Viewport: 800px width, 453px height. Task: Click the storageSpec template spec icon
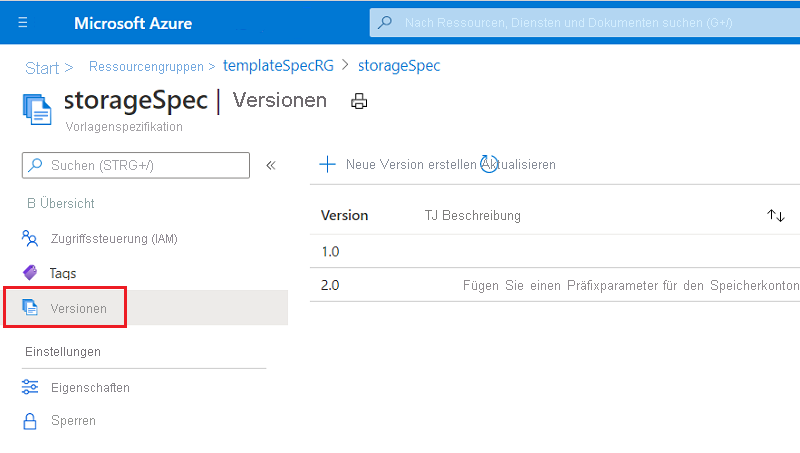click(x=37, y=109)
